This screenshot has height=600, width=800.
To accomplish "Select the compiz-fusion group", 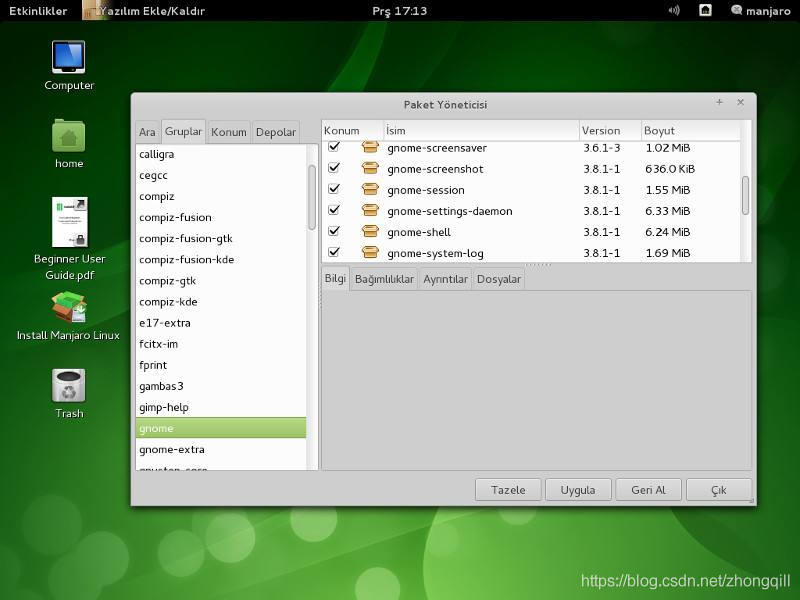I will [221, 217].
